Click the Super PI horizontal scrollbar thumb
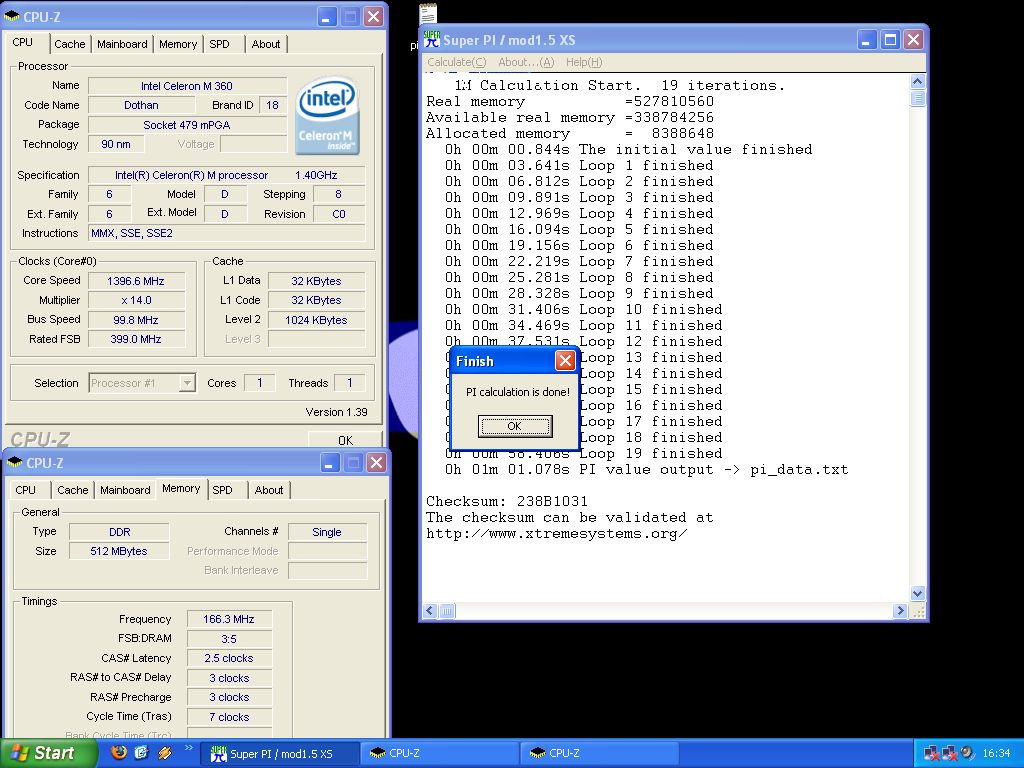1024x768 pixels. click(447, 611)
